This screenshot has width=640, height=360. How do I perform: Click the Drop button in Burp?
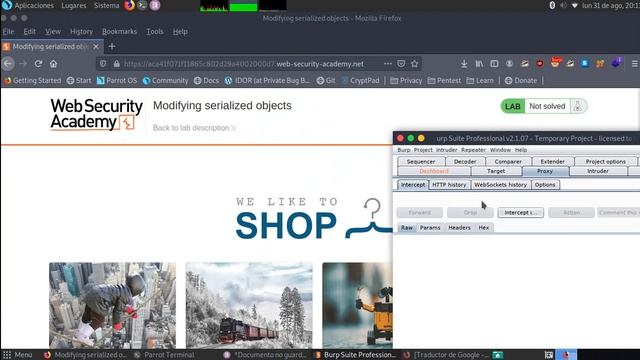point(470,213)
